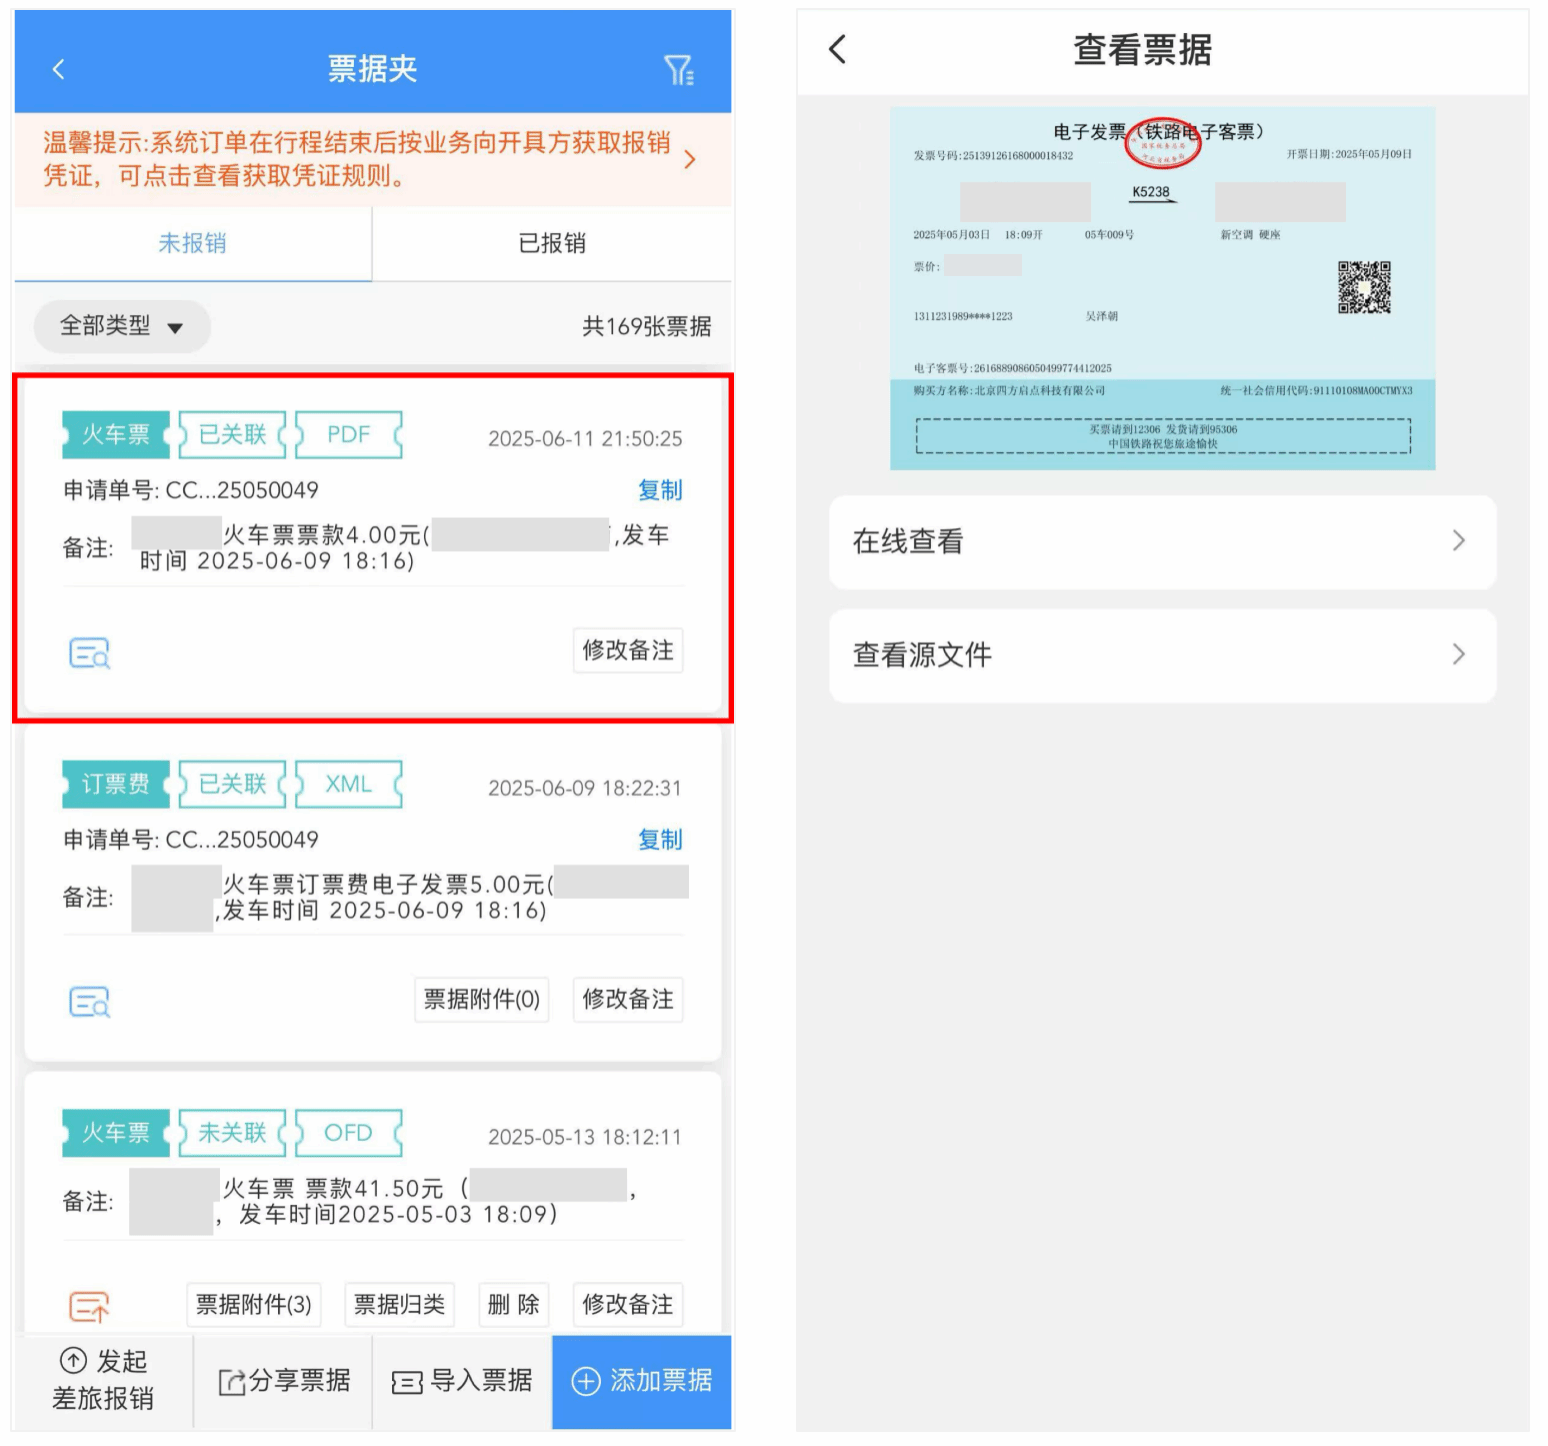Scan the QR code on the invoice
The image size is (1548, 1446).
click(x=1364, y=287)
